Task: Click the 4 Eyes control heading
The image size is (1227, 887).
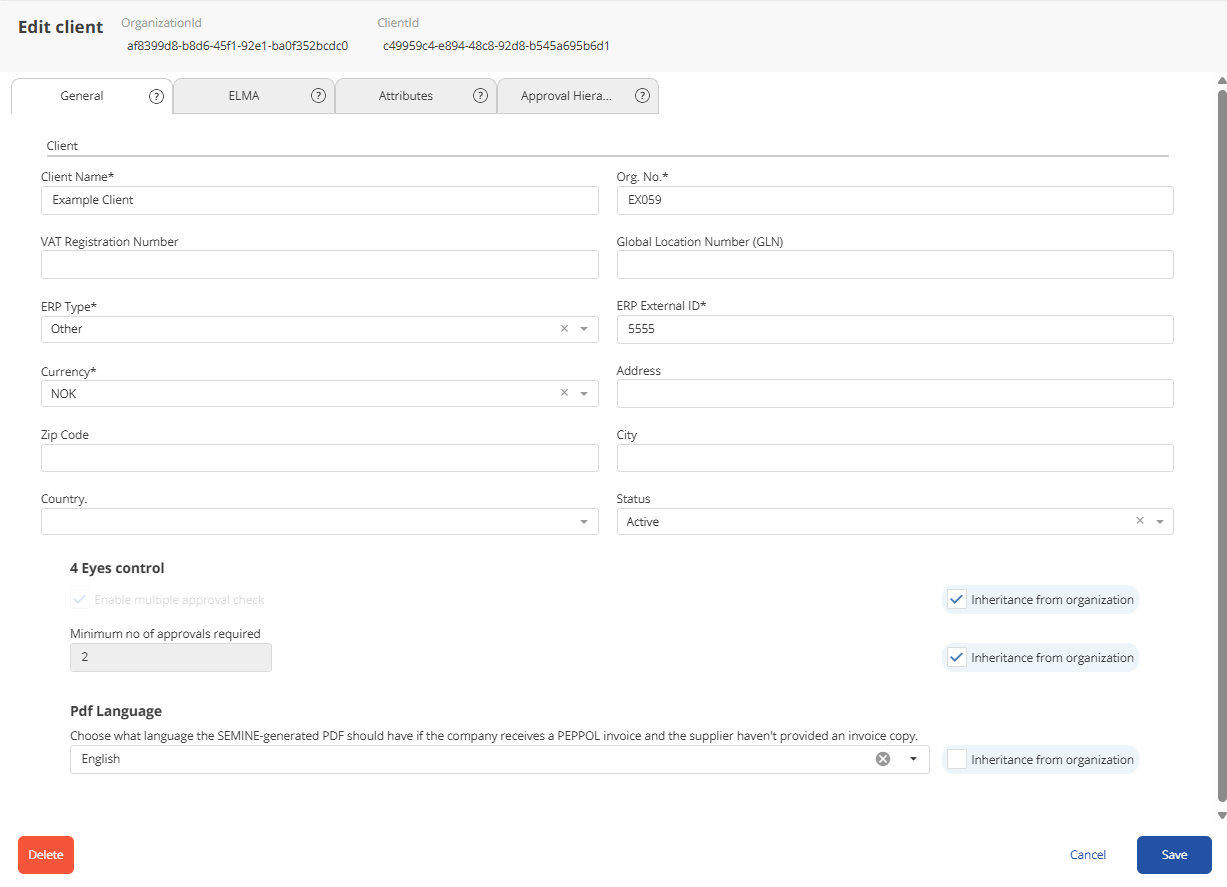Action: 117,568
